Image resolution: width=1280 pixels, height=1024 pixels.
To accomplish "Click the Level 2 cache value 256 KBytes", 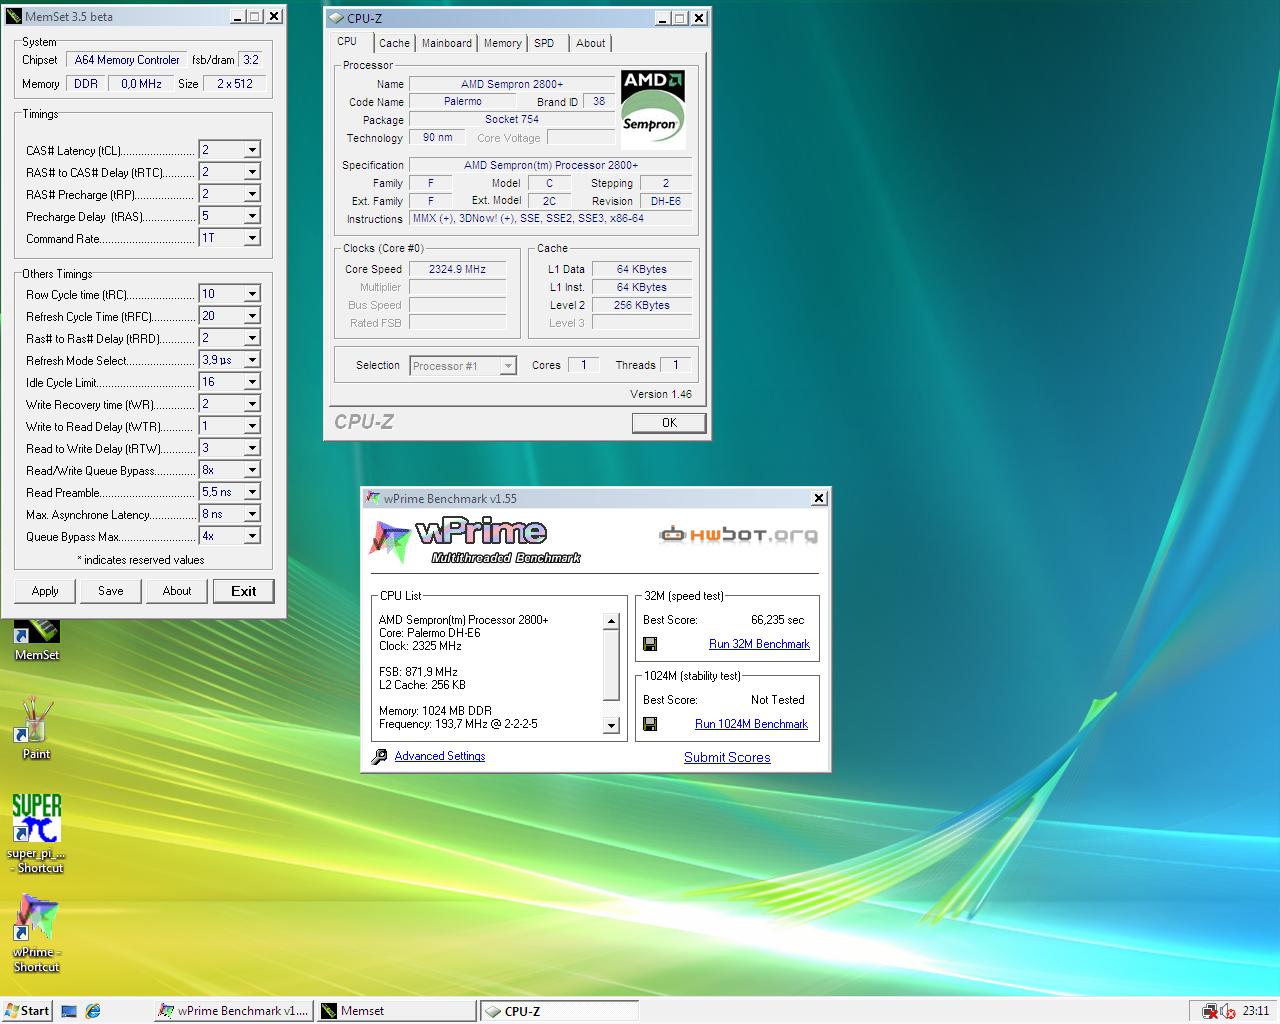I will click(642, 305).
